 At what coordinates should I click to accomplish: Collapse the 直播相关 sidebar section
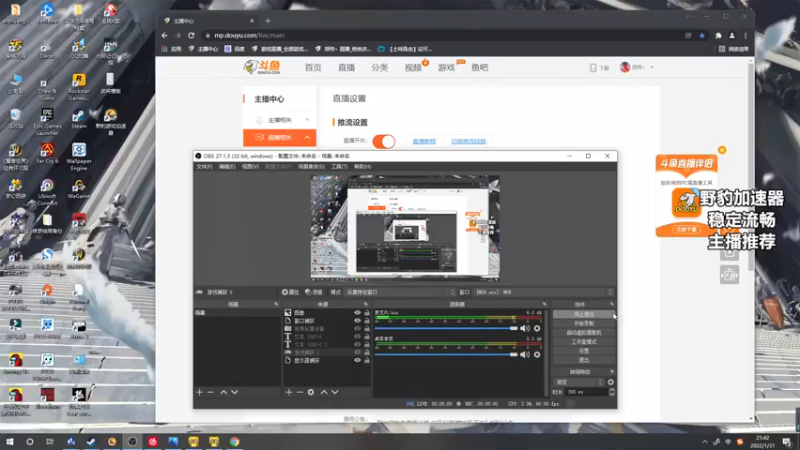(280, 137)
